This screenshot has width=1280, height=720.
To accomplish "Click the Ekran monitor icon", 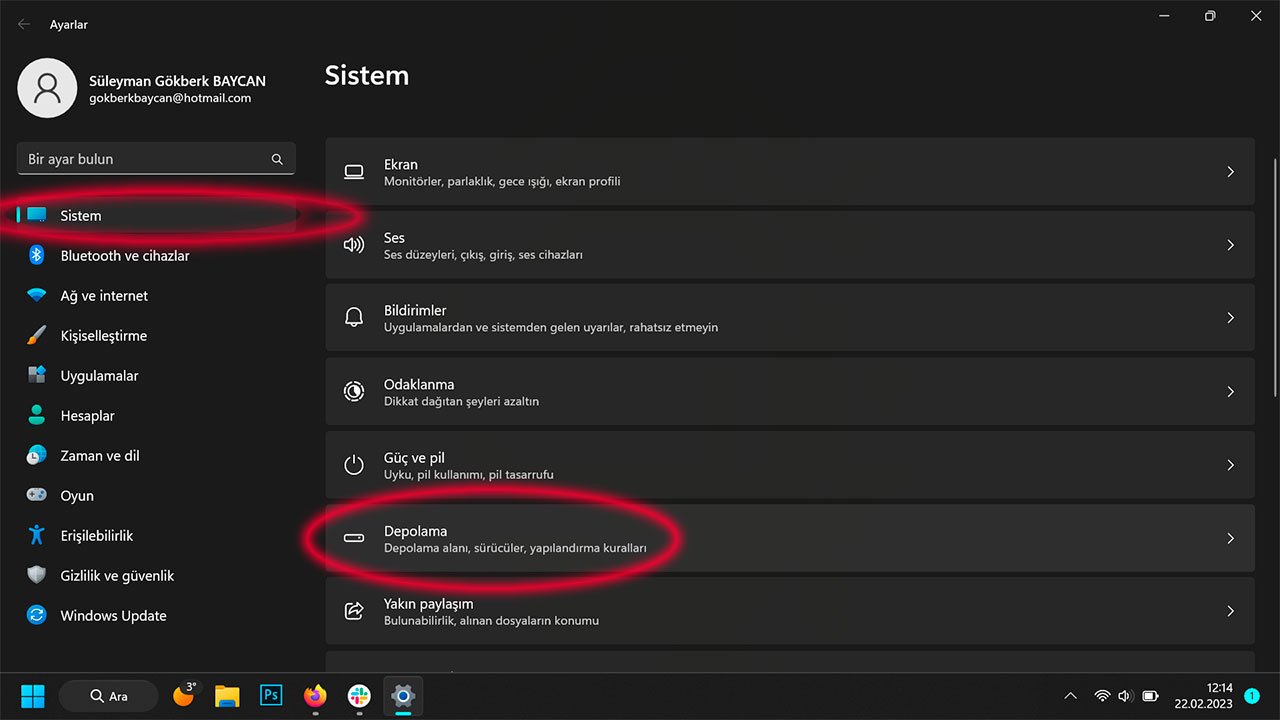I will coord(354,172).
